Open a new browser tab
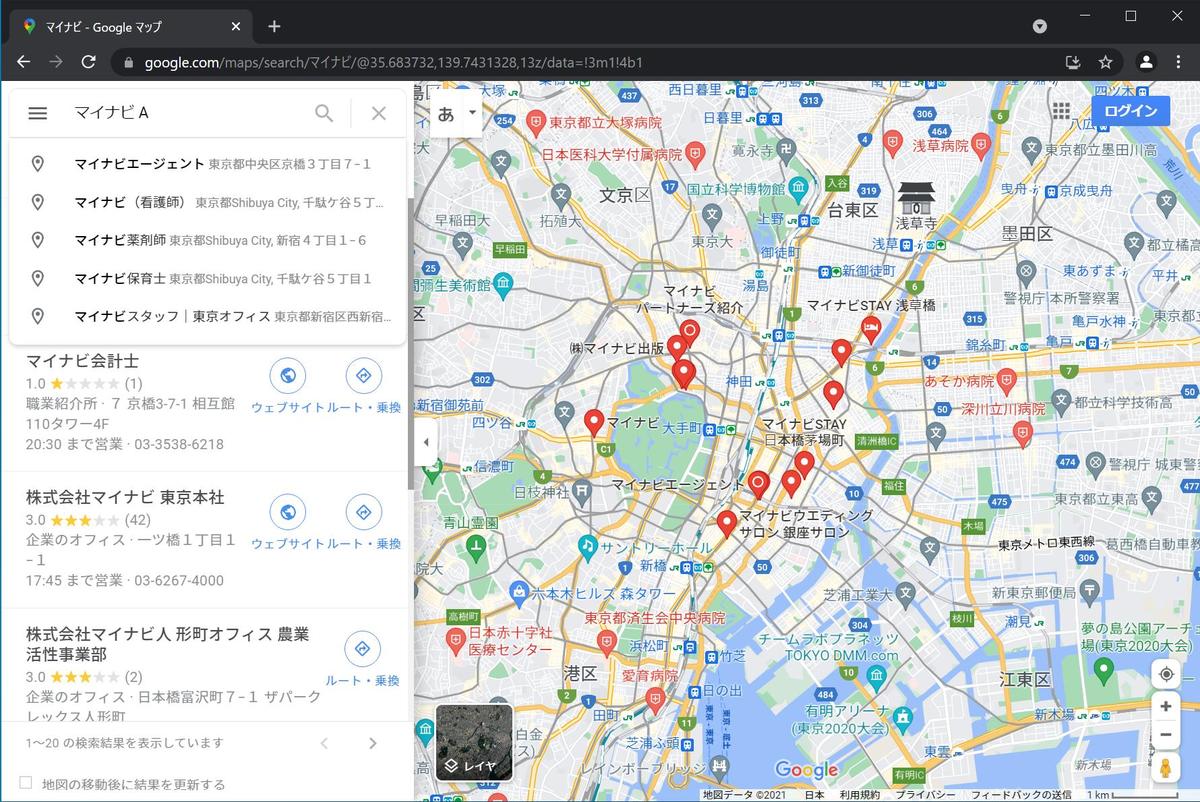The height and width of the screenshot is (802, 1200). 274,26
